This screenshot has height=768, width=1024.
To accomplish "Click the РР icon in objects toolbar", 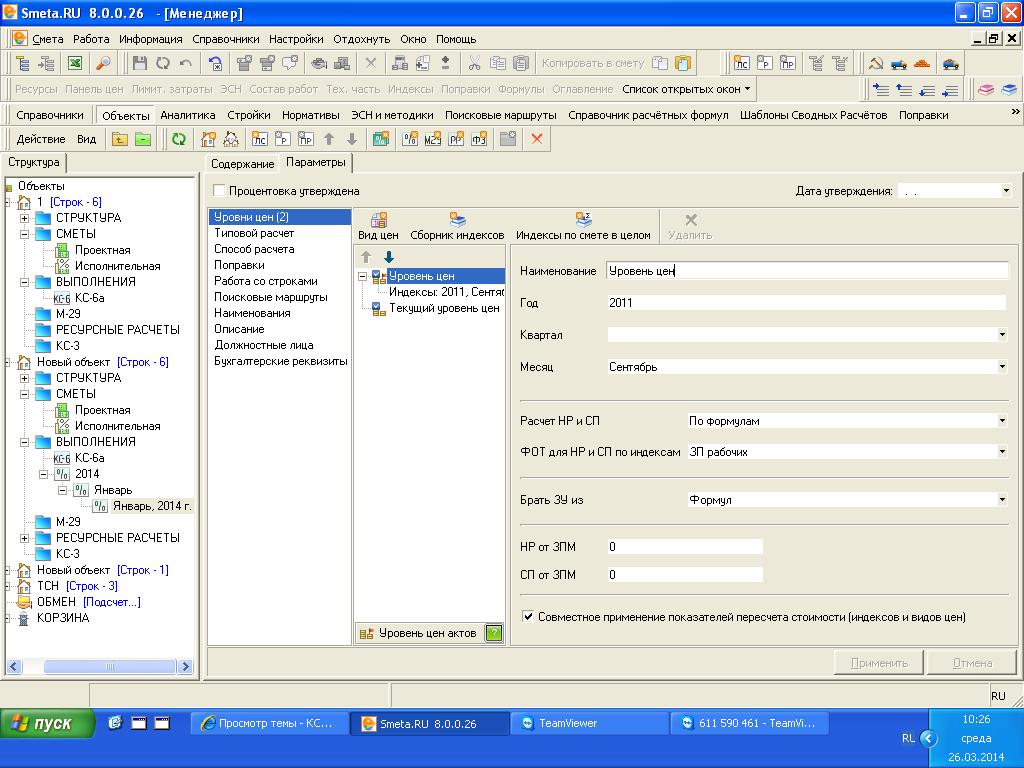I will pos(456,138).
